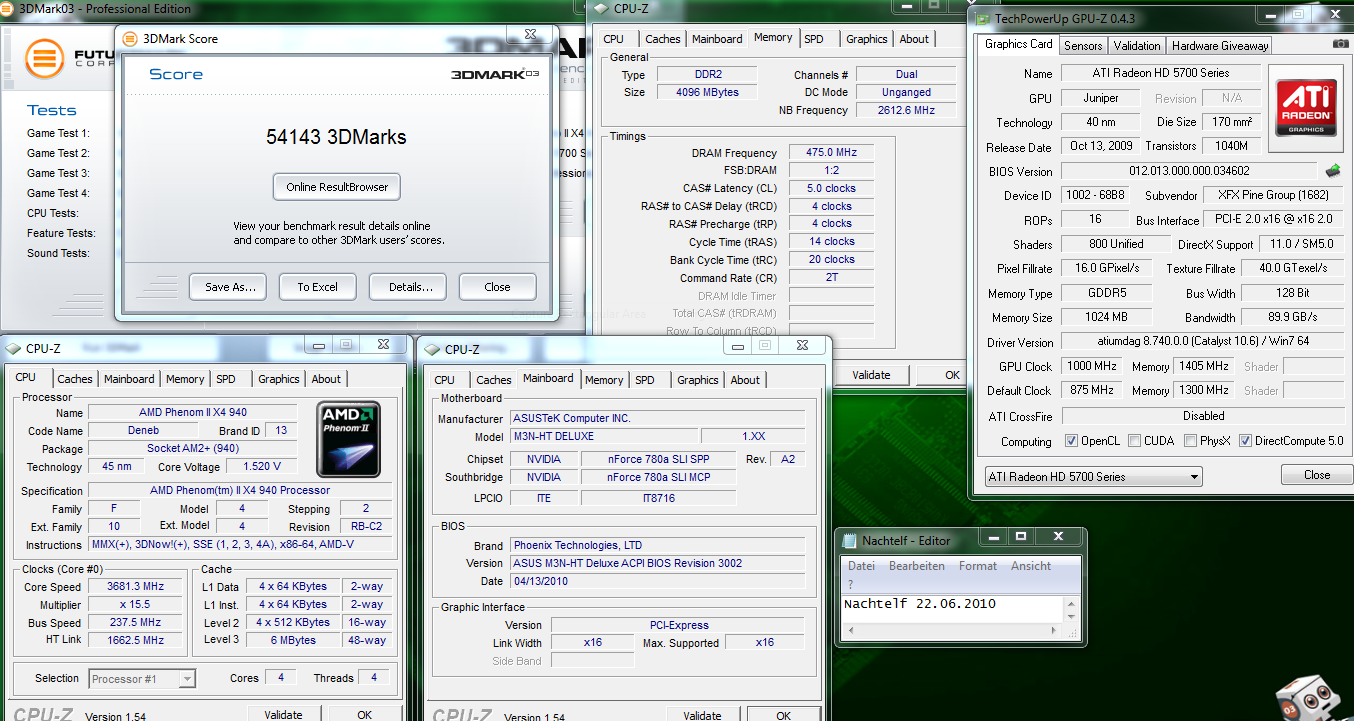This screenshot has height=721, width=1354.
Task: Click the AMD Phenom II logo in CPU-Z
Action: click(x=348, y=439)
